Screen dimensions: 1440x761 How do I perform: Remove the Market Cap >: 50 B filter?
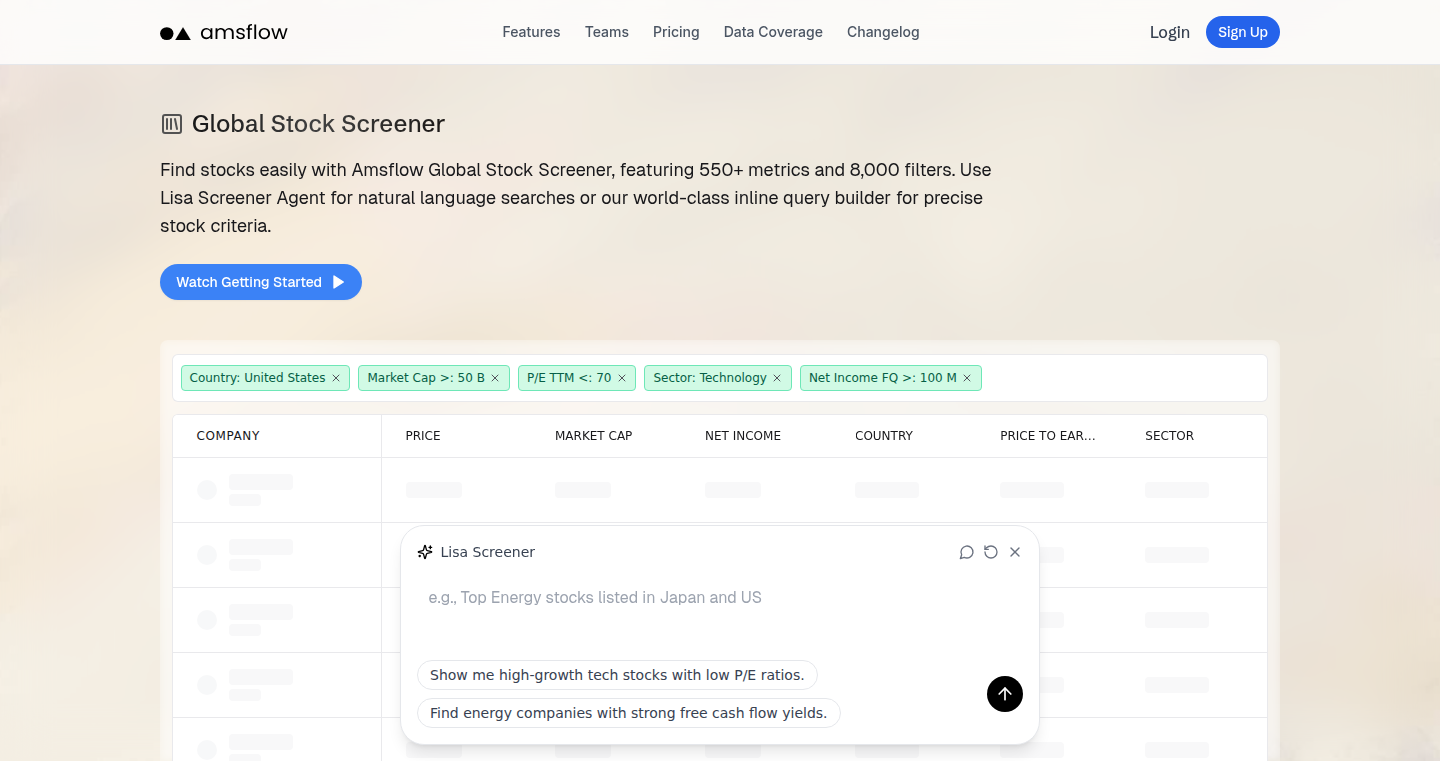tap(495, 378)
